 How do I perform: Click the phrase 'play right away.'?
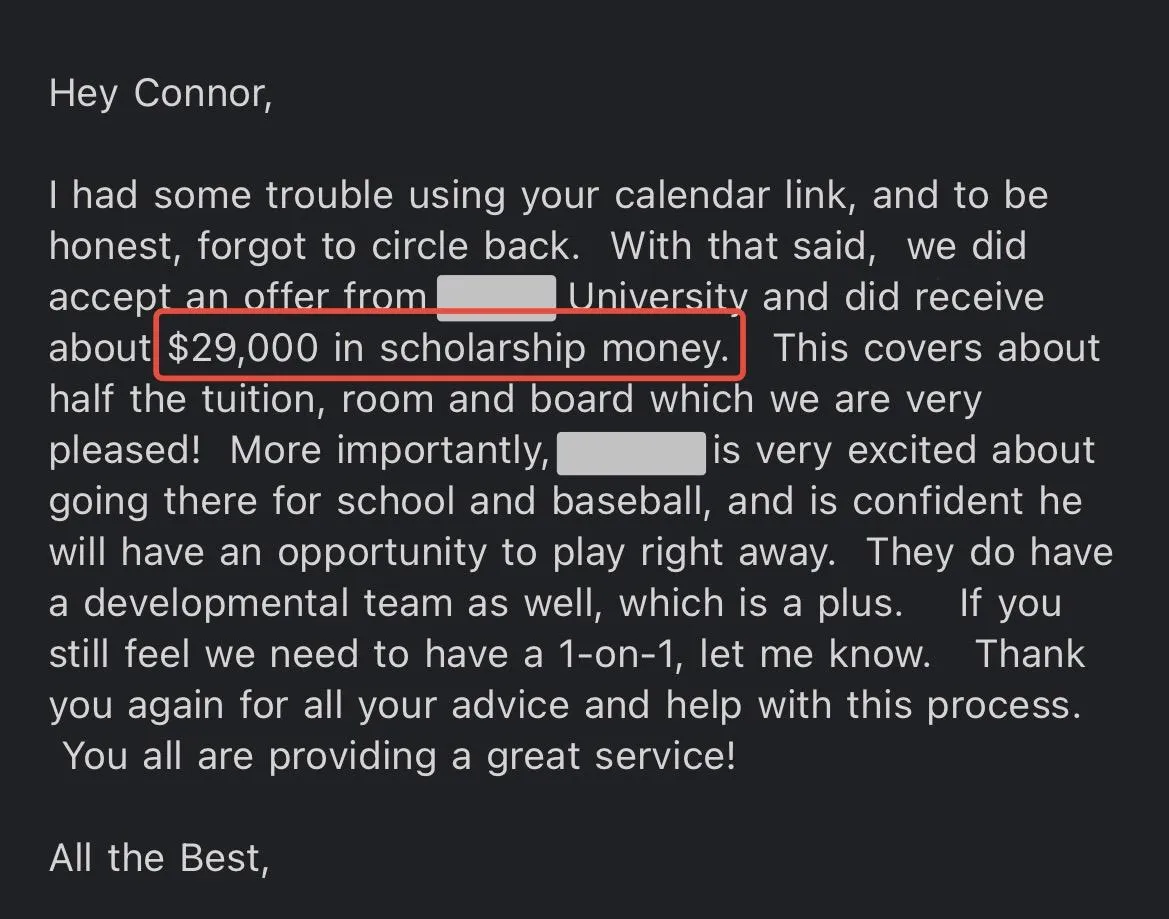point(694,553)
